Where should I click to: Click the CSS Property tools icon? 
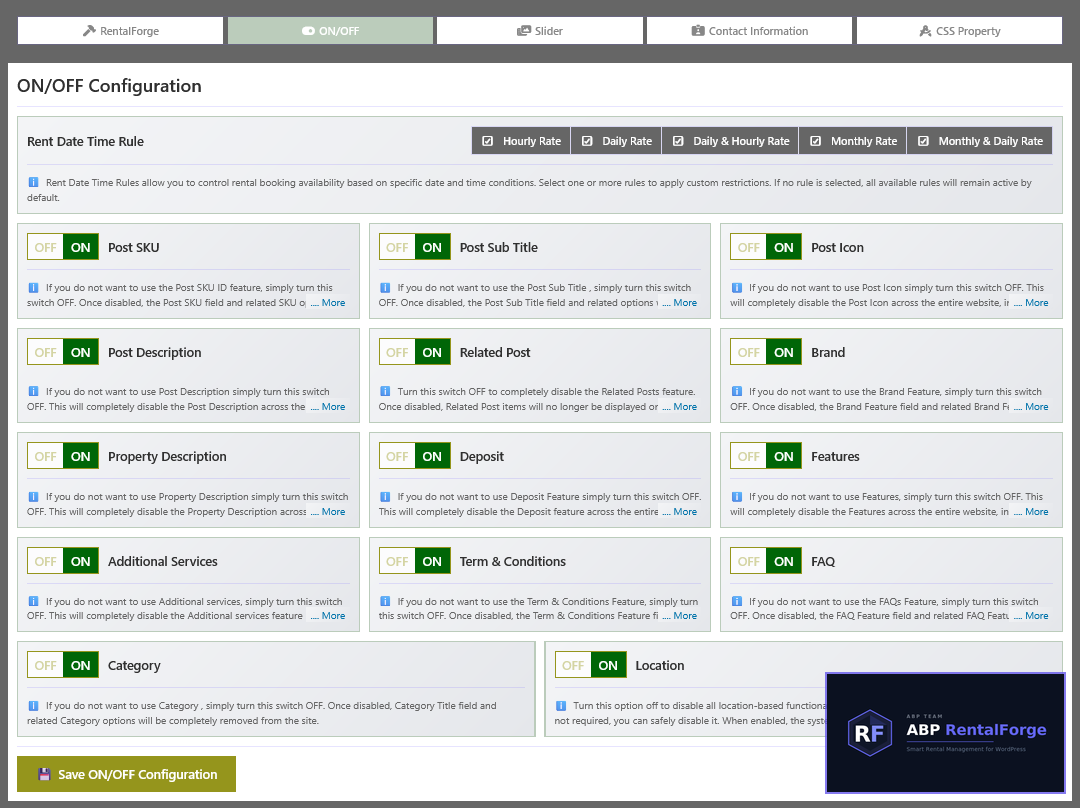coord(925,31)
